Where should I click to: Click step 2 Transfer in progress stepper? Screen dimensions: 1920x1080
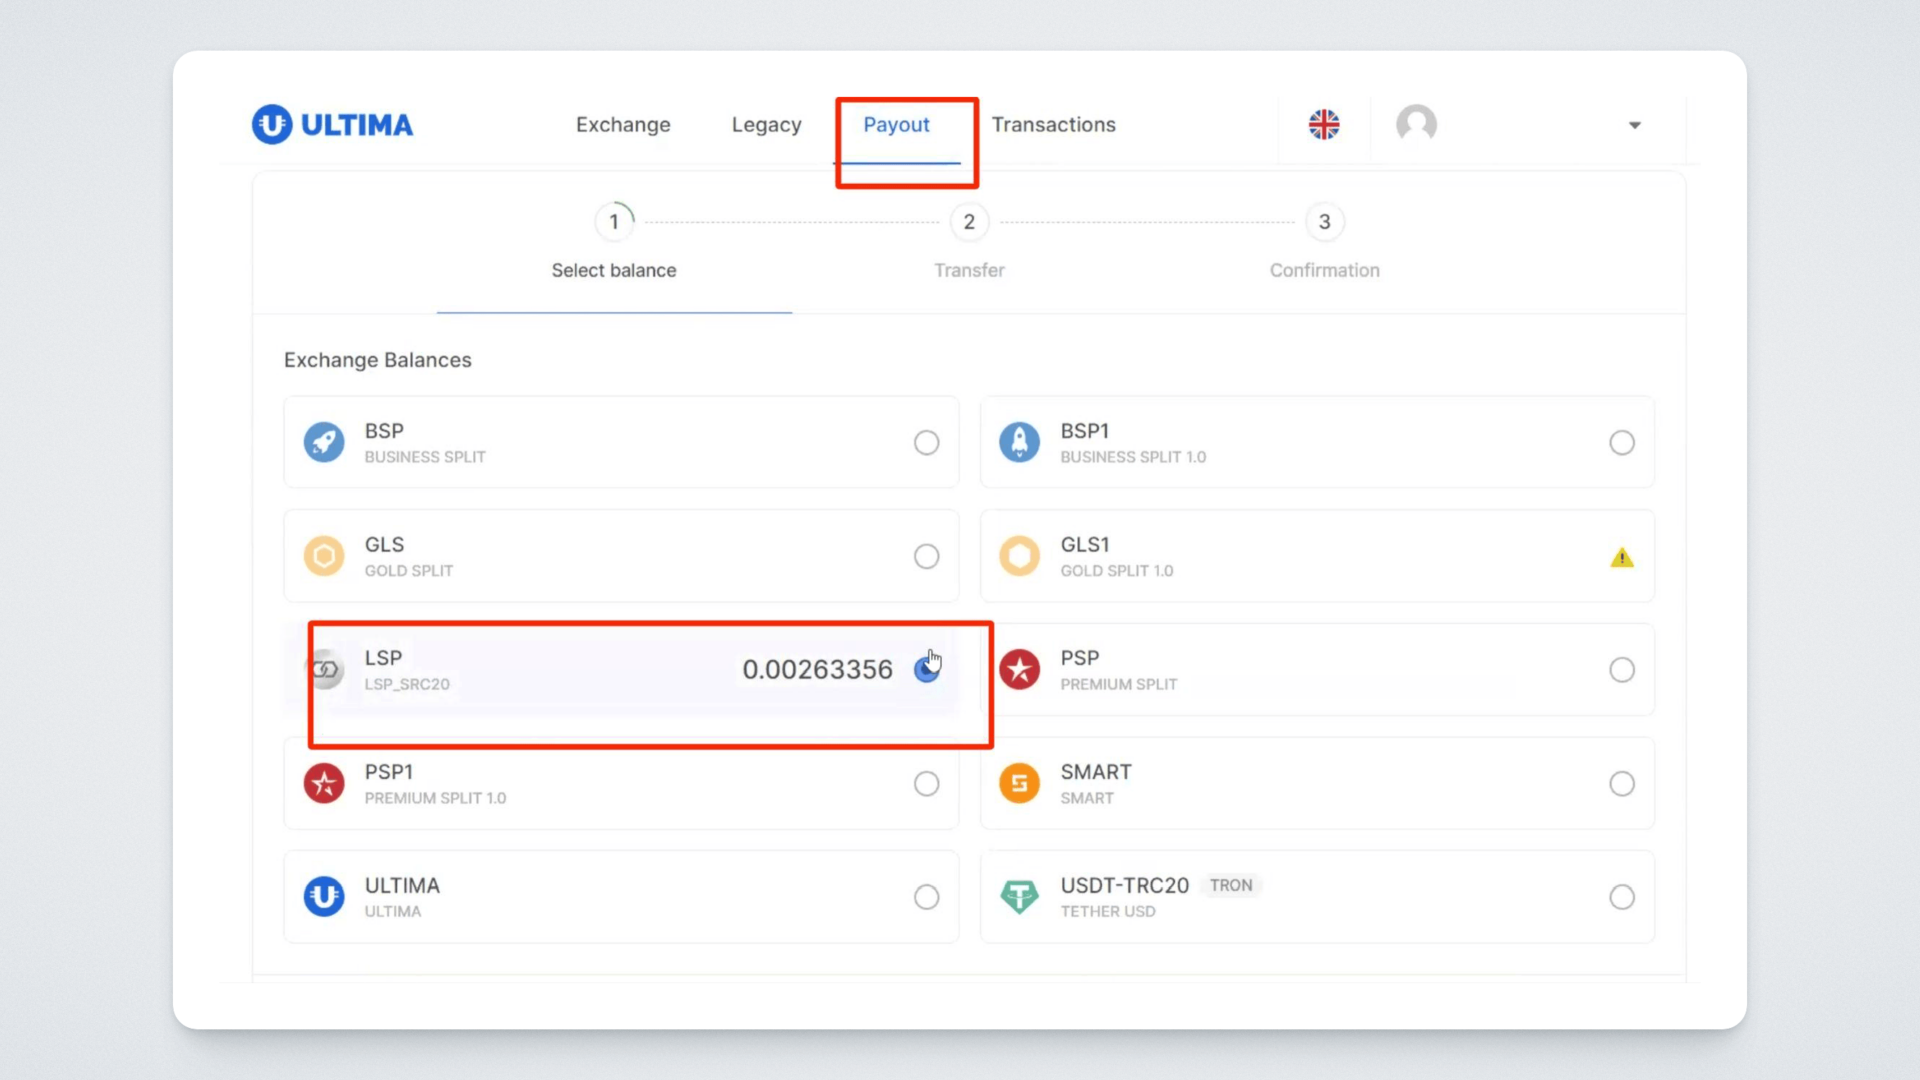click(x=968, y=222)
